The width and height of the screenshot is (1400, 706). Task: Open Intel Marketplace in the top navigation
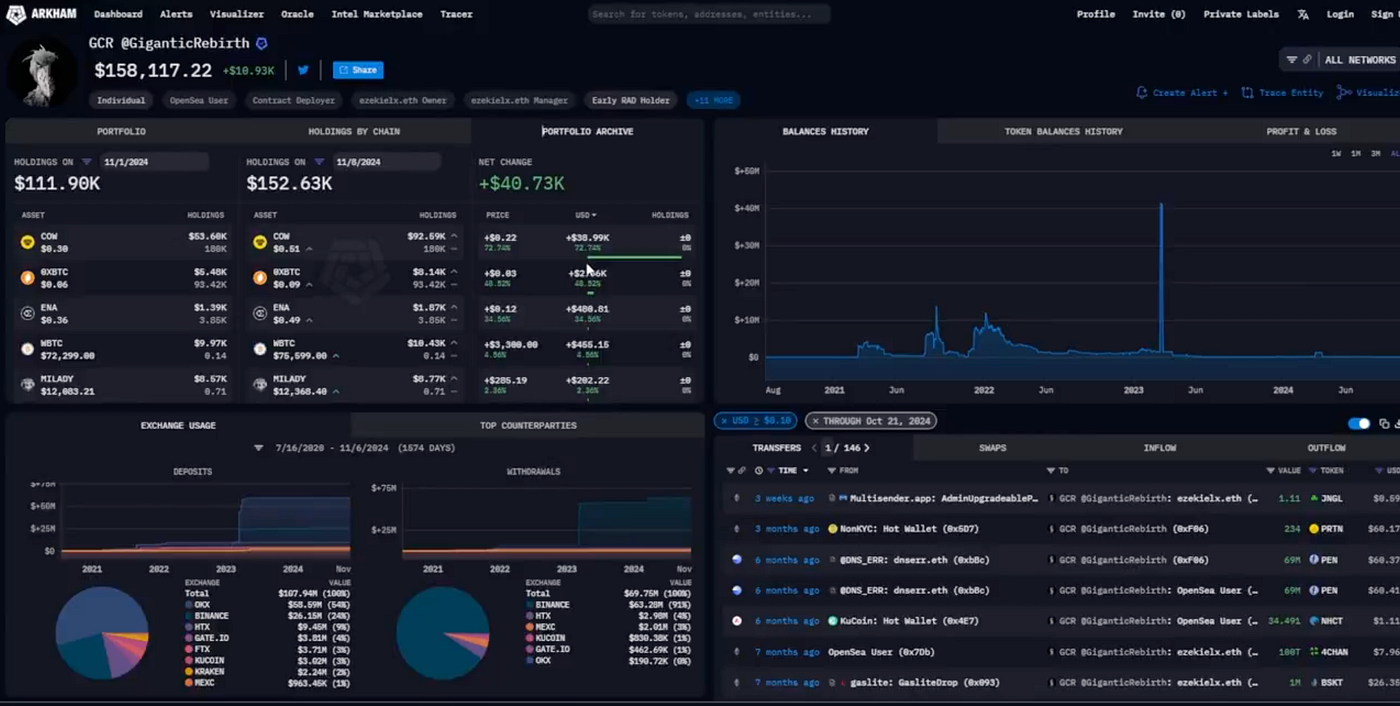pyautogui.click(x=377, y=14)
